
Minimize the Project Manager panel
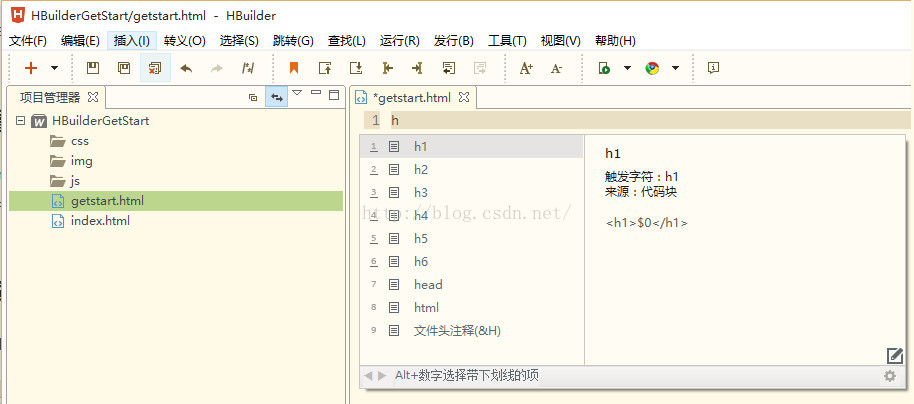pos(316,93)
